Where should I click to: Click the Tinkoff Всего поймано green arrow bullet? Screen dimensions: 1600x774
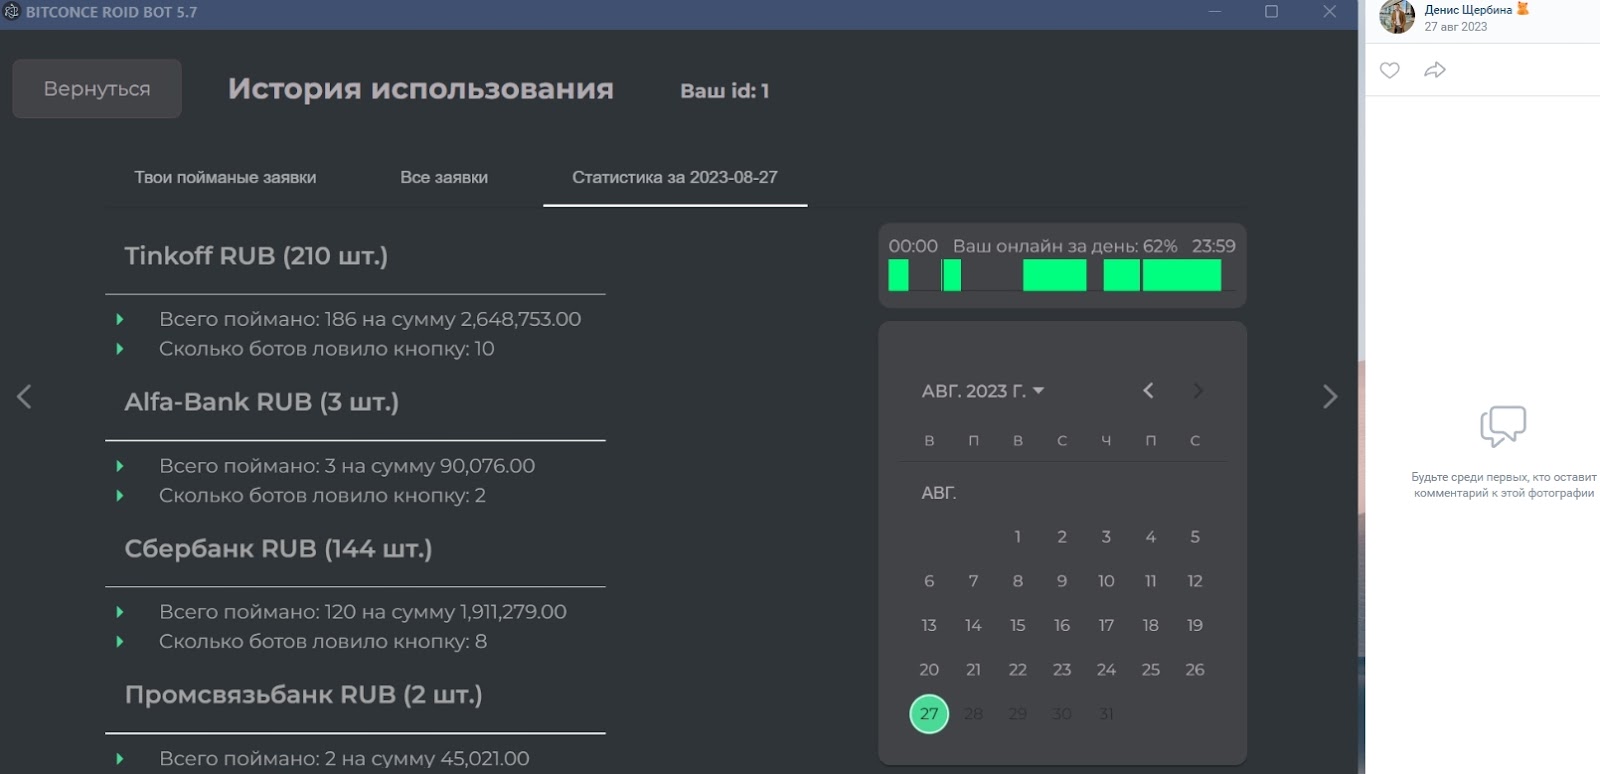tap(120, 319)
